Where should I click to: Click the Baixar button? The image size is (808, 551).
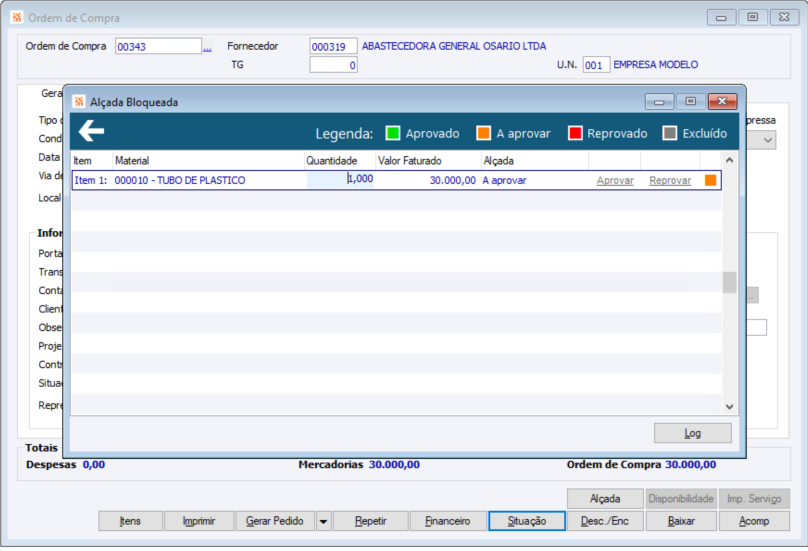[681, 521]
